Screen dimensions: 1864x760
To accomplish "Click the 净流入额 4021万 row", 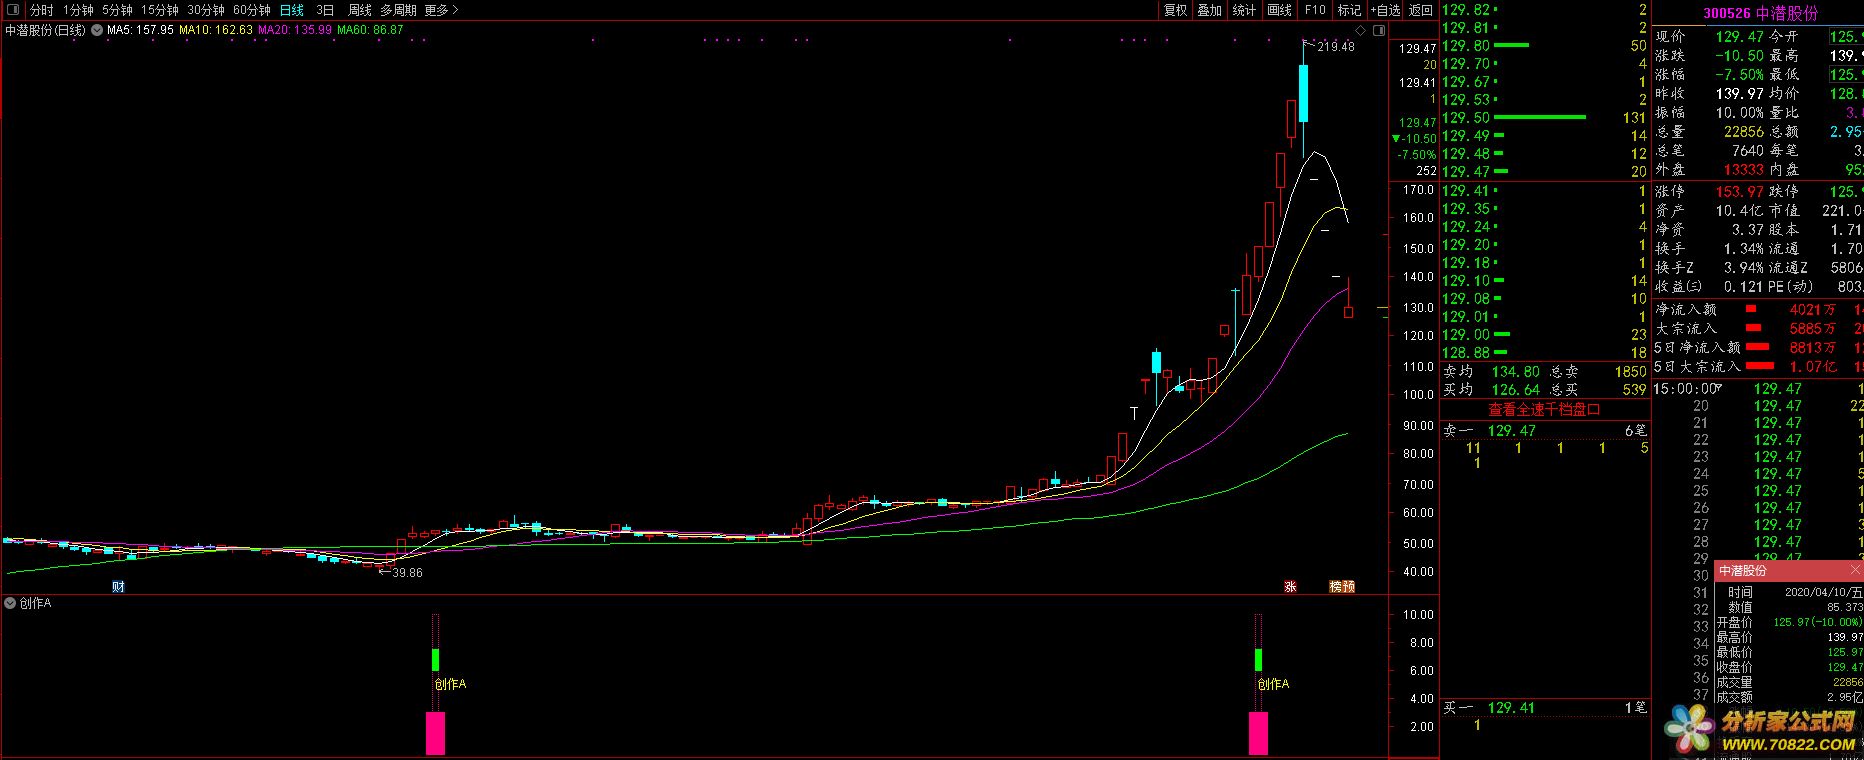I will pos(1757,310).
